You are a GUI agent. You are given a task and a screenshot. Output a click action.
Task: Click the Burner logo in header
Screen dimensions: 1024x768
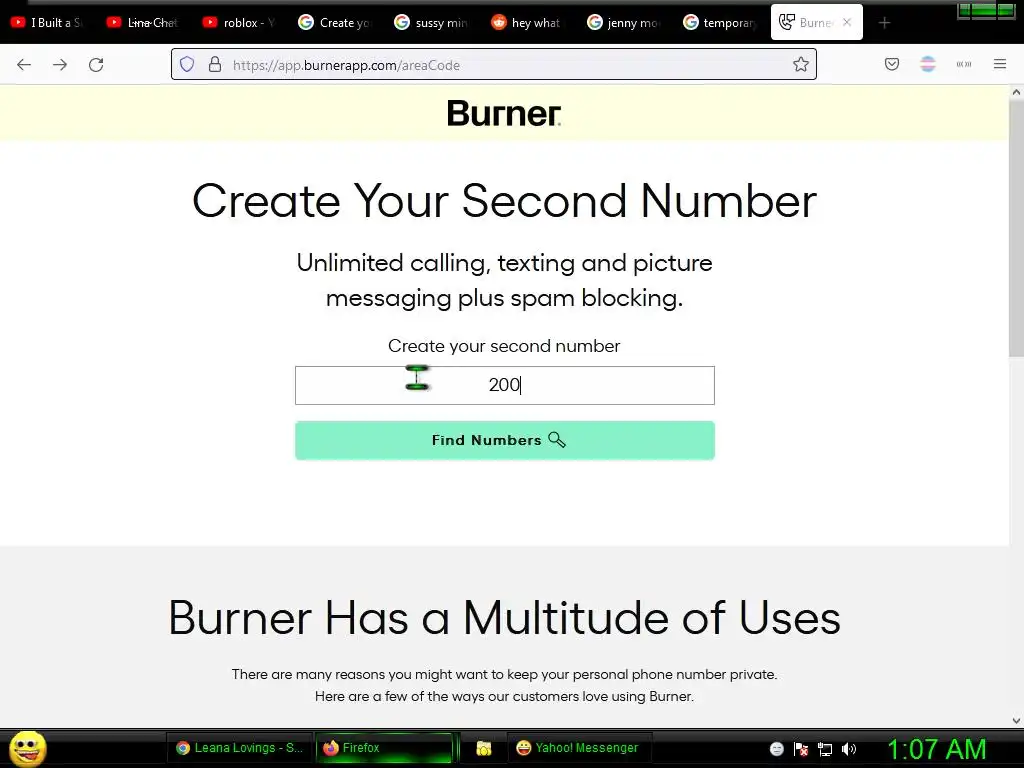[x=504, y=113]
